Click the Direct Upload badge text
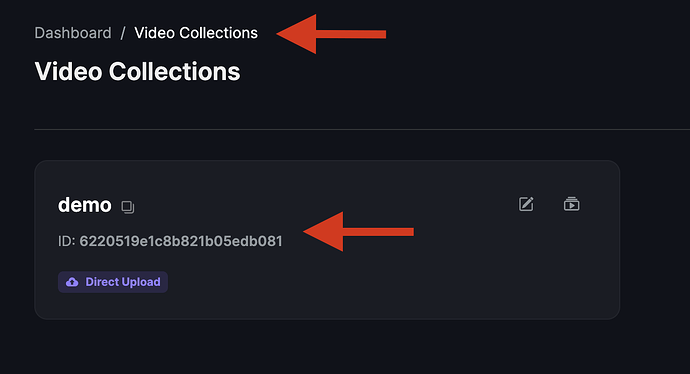Viewport: 690px width, 374px height. [x=123, y=282]
